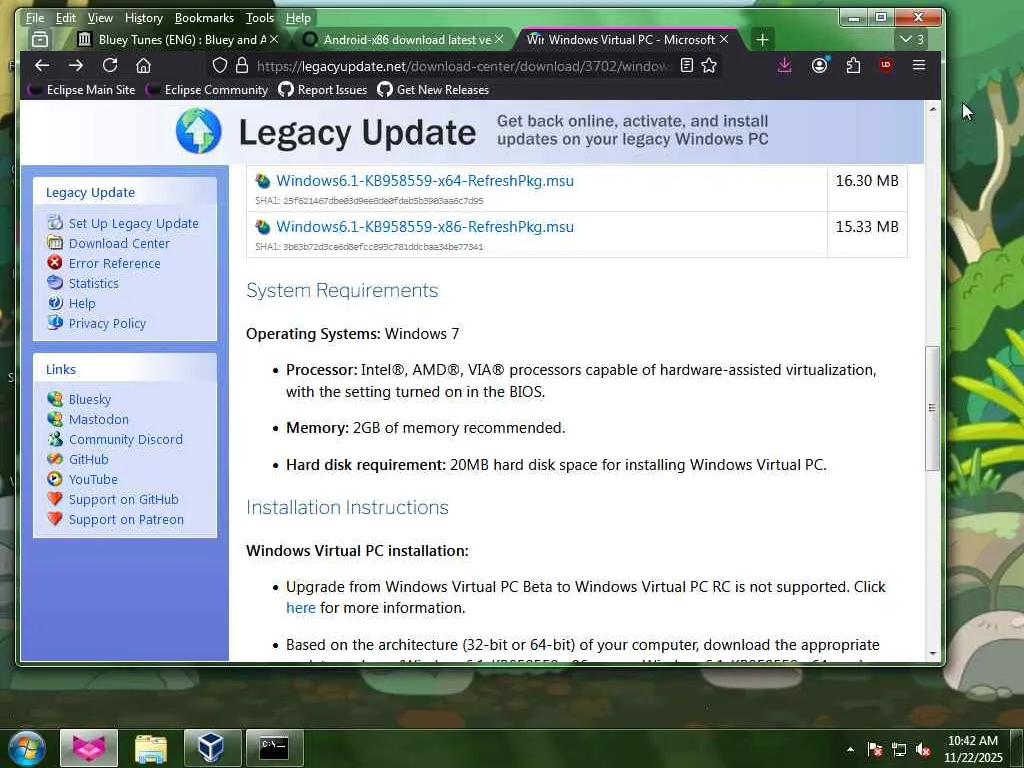The image size is (1024, 768).
Task: Open the Help menu
Action: pos(298,18)
